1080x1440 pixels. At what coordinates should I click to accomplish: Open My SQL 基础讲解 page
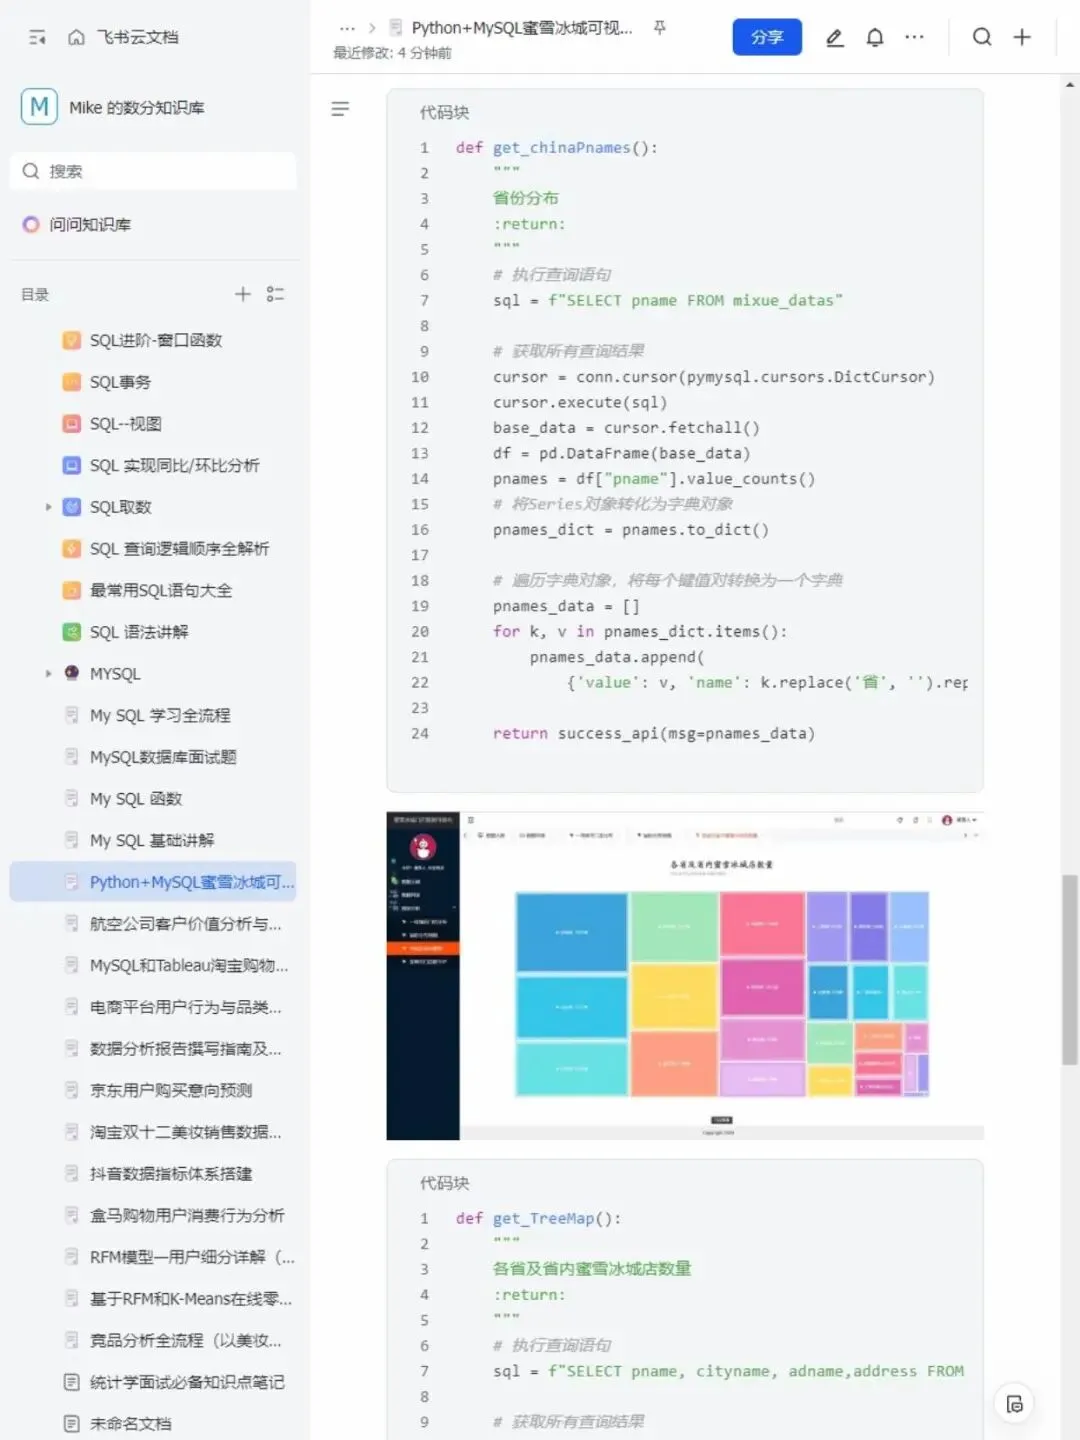pyautogui.click(x=152, y=840)
